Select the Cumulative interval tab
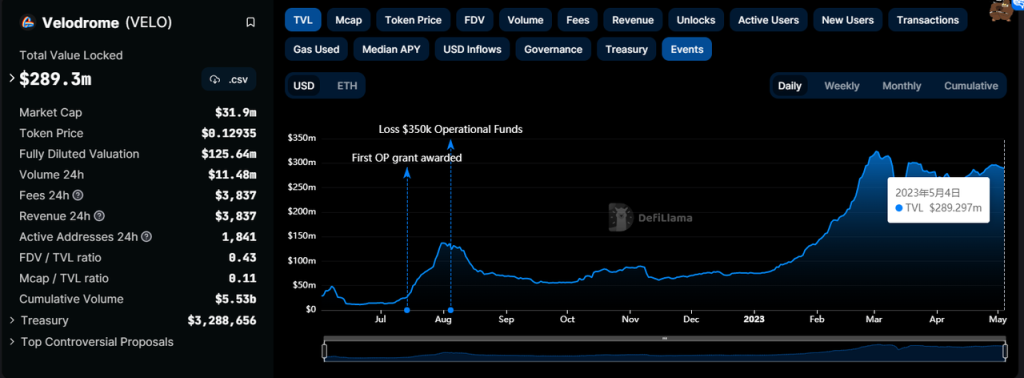Viewport: 1024px width, 378px height. 970,86
